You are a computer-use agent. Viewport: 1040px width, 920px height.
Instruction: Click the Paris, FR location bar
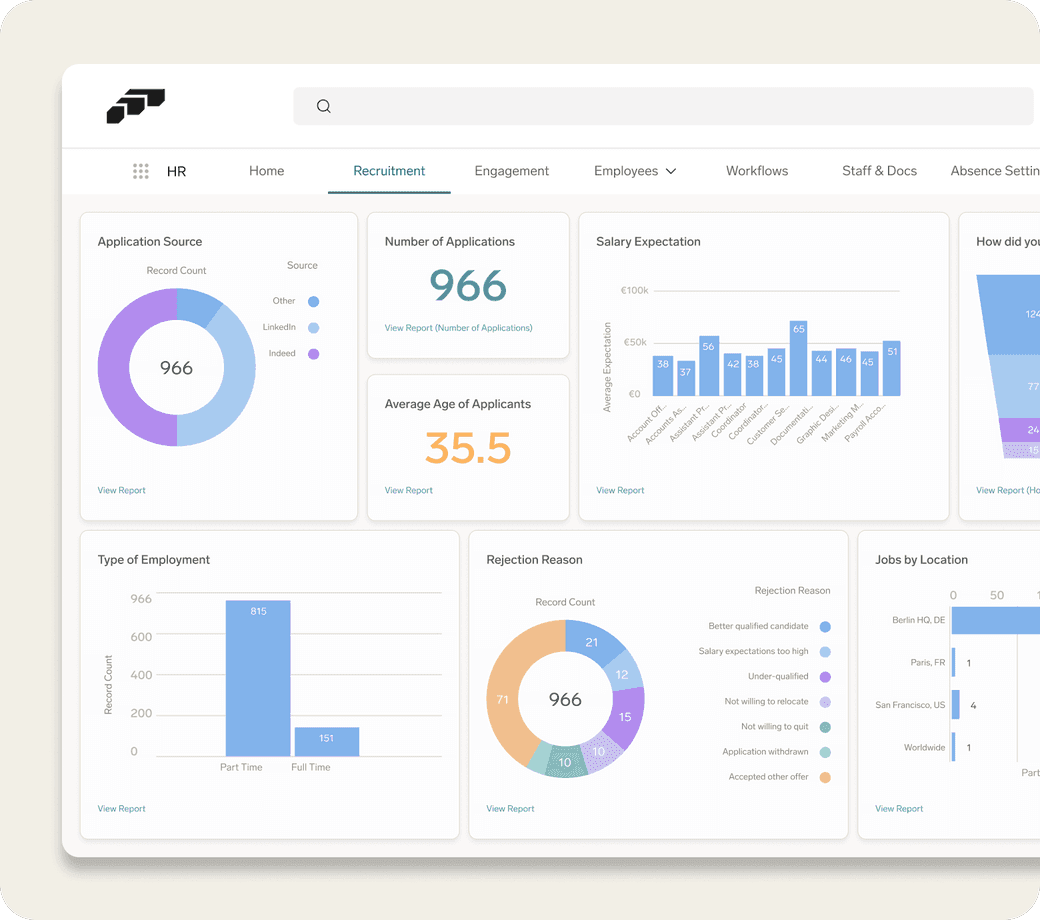point(954,662)
